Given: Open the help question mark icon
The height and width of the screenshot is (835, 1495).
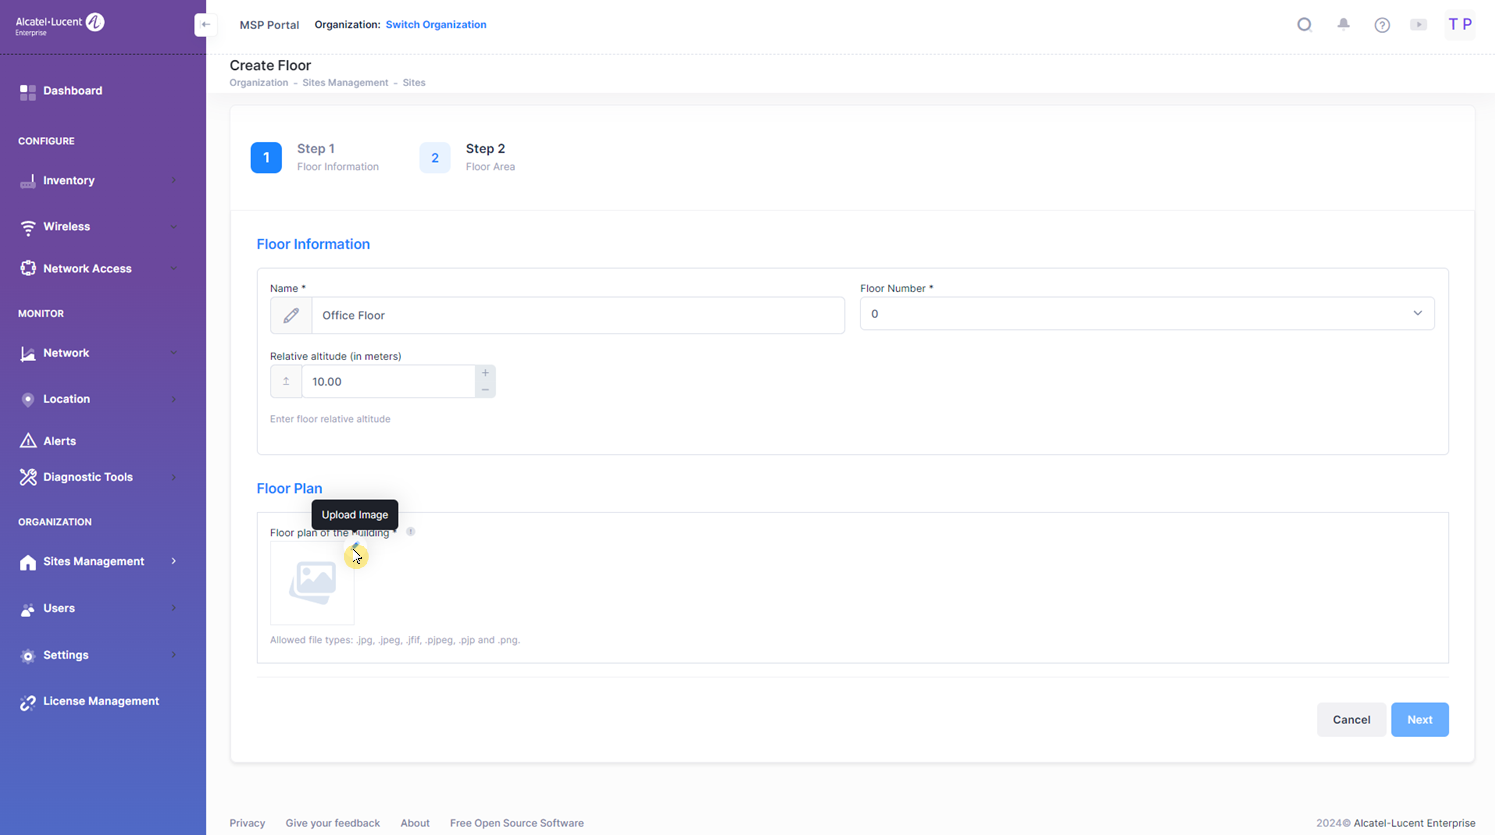Looking at the screenshot, I should [x=1382, y=25].
